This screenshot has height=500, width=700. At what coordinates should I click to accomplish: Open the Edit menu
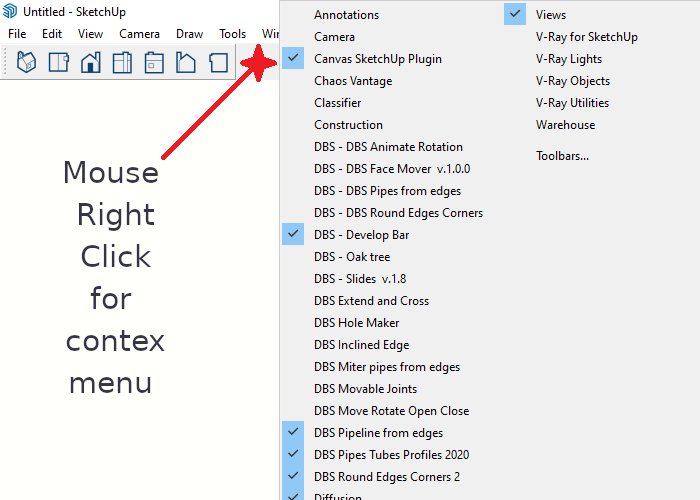[52, 34]
